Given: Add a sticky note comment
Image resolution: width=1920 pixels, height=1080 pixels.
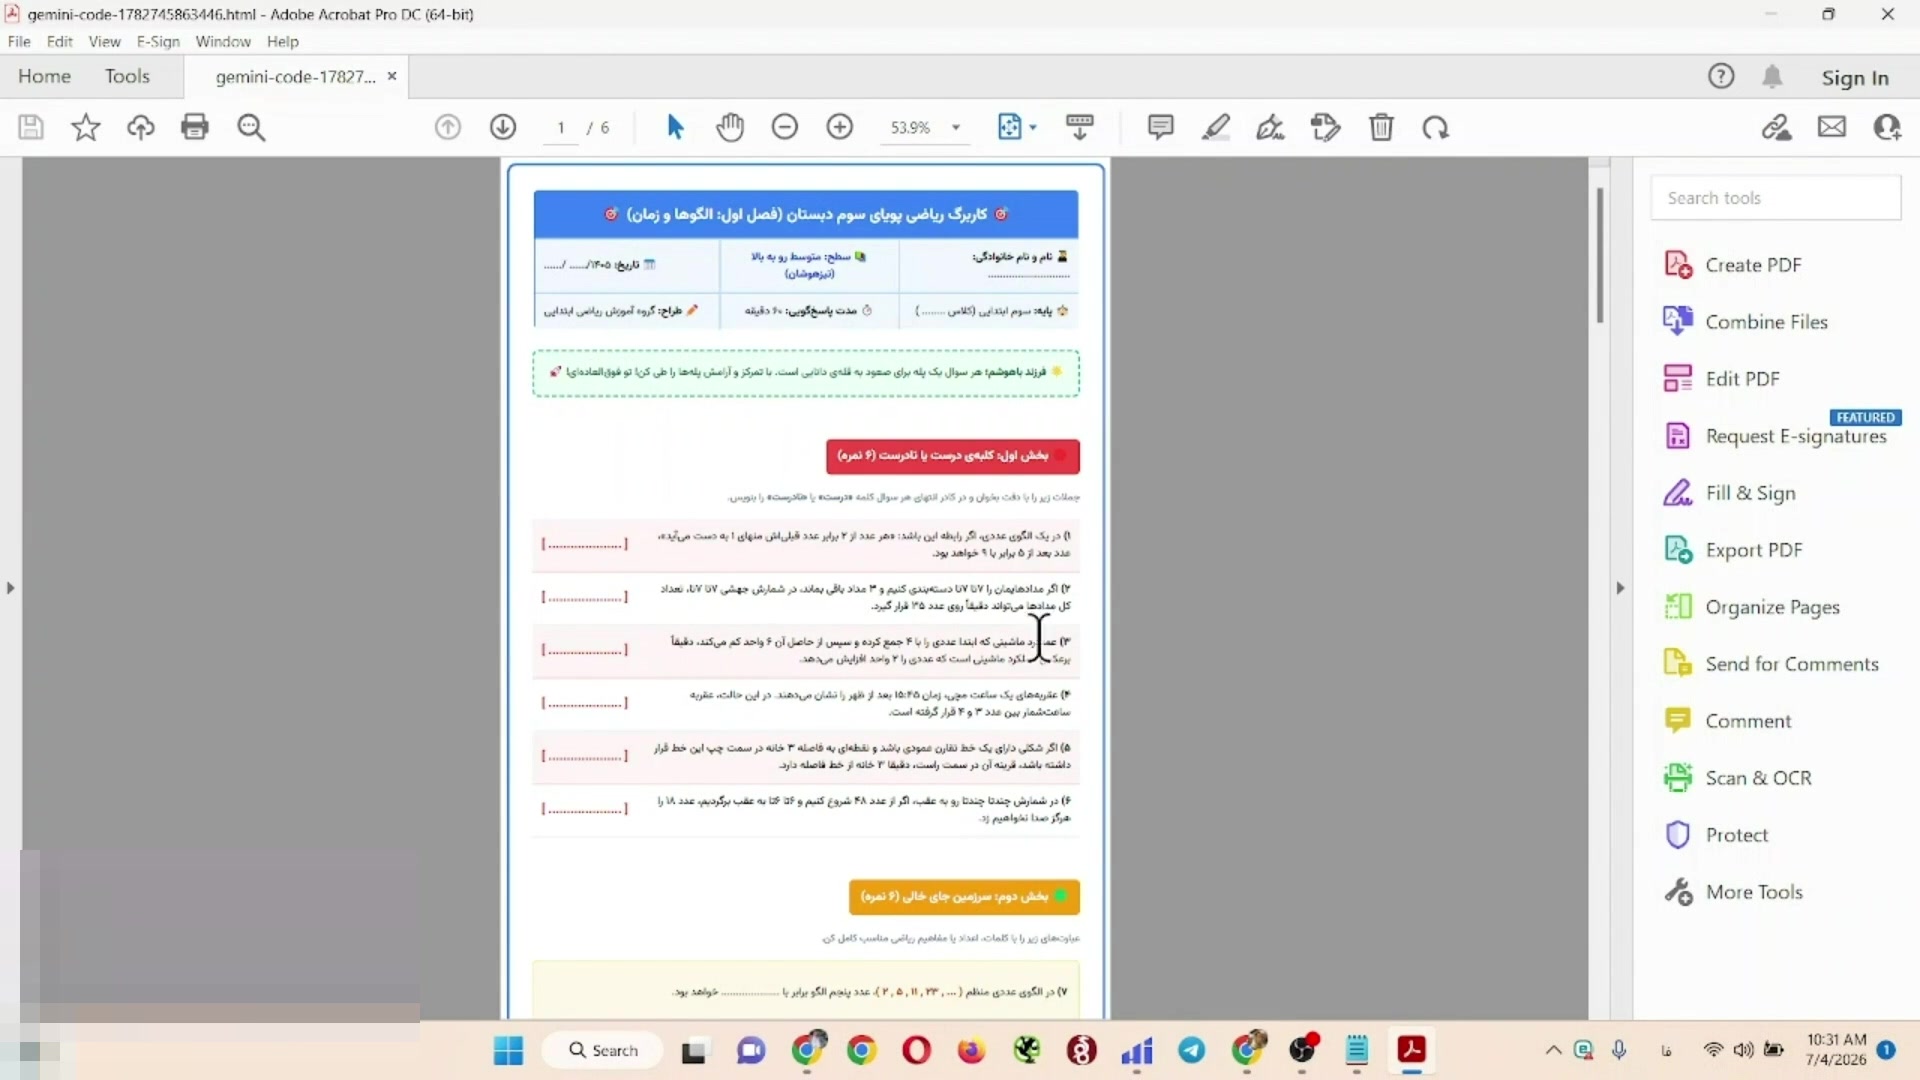Looking at the screenshot, I should click(1160, 127).
